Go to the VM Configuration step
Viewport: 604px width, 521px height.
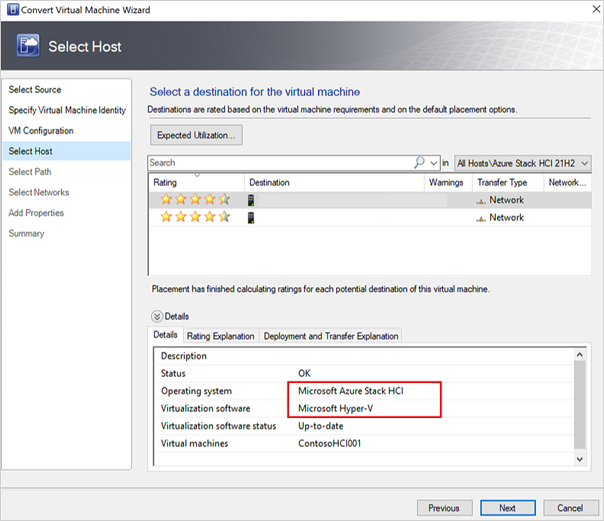41,131
